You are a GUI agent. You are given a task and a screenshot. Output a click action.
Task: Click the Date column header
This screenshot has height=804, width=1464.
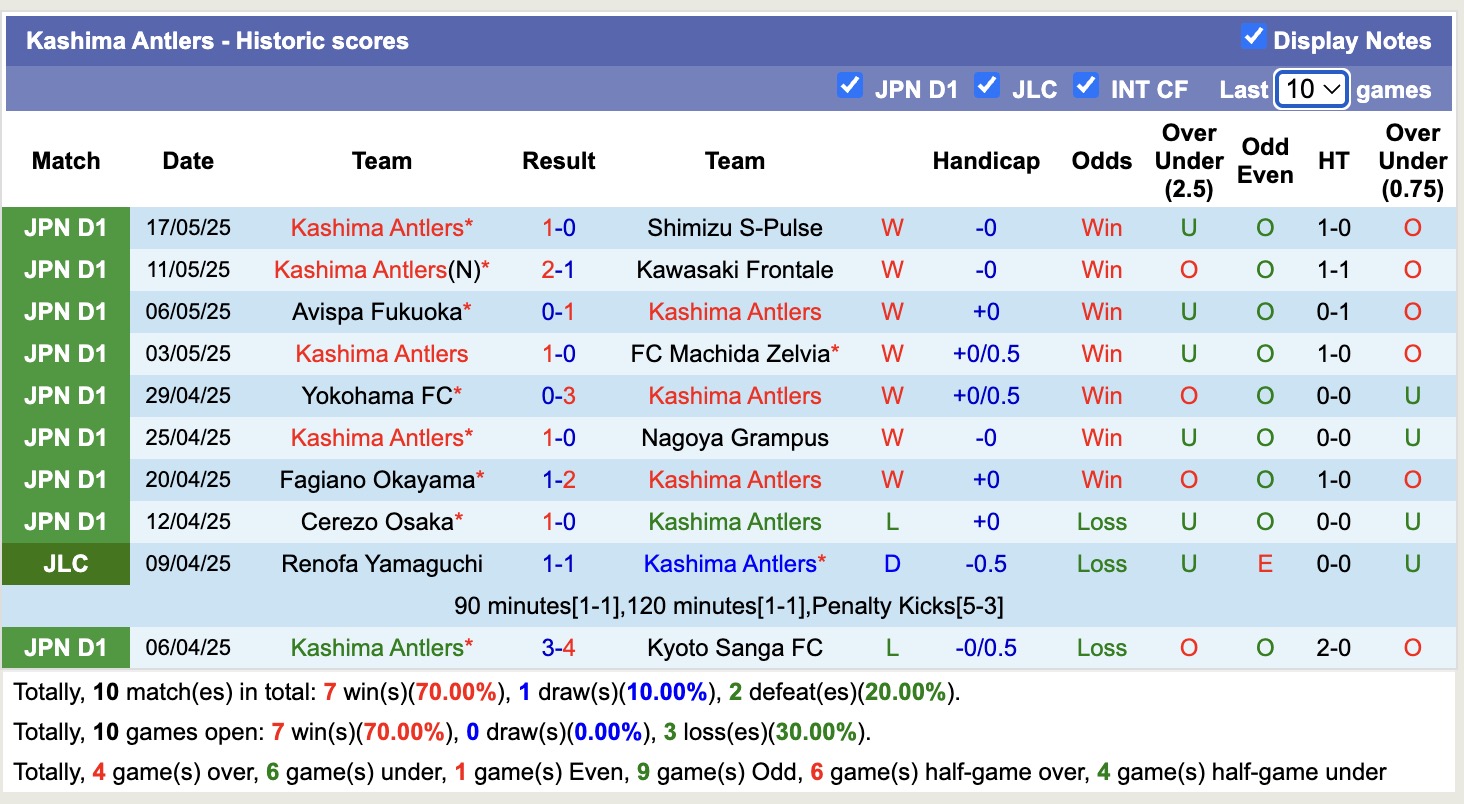click(188, 160)
